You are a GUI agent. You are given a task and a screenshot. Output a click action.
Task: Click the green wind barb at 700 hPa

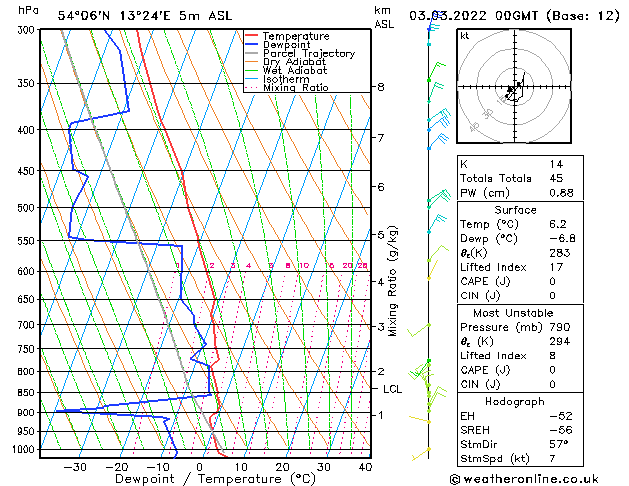[x=419, y=330]
